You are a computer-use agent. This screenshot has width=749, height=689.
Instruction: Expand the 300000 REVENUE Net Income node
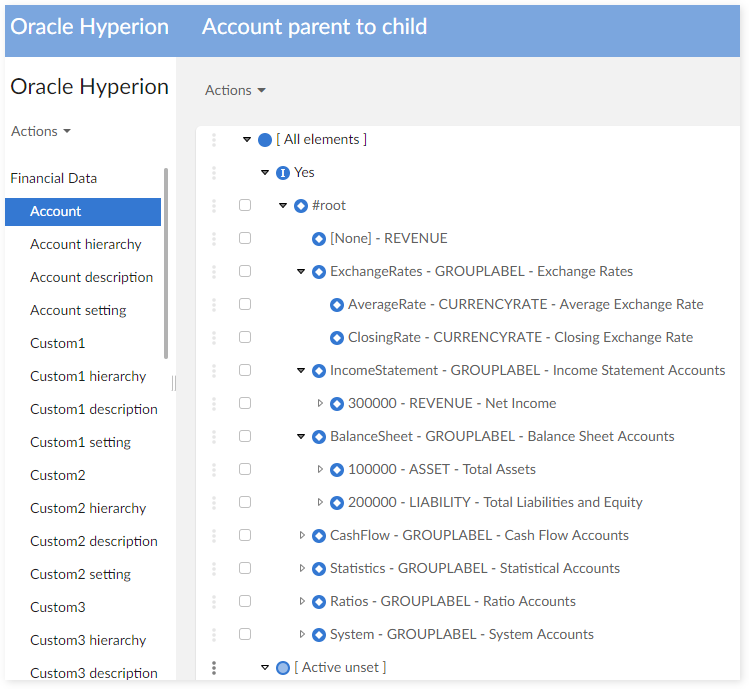coord(320,404)
